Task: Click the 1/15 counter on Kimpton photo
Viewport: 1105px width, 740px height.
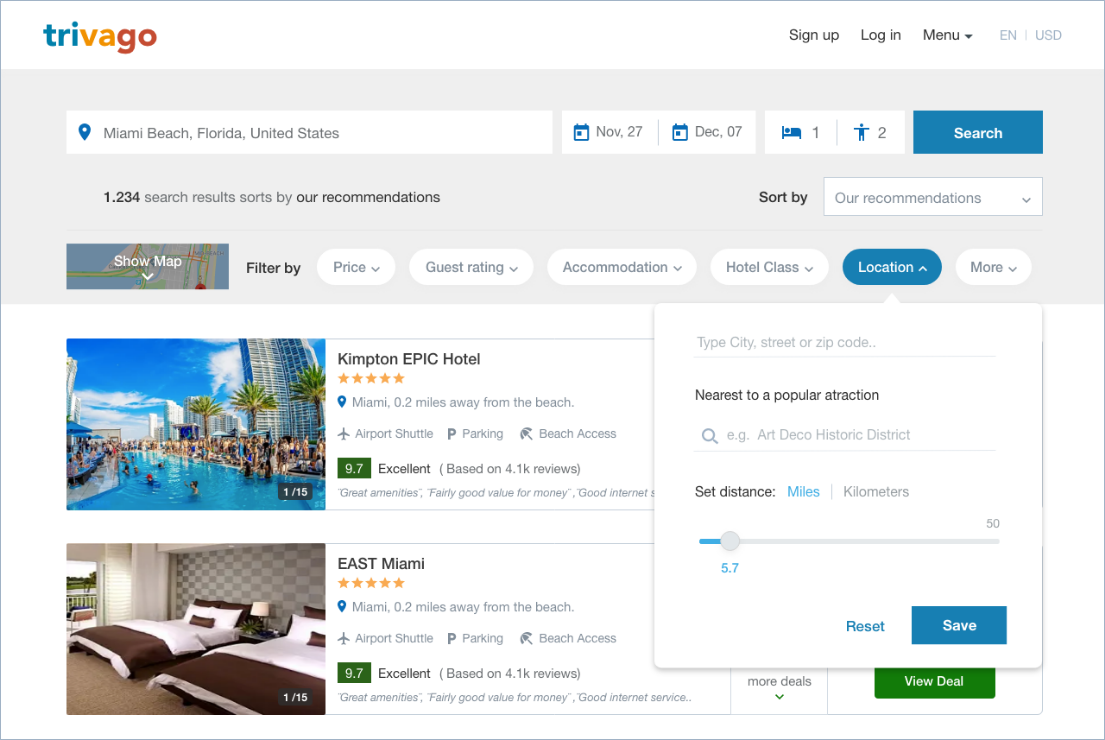Action: click(x=295, y=492)
